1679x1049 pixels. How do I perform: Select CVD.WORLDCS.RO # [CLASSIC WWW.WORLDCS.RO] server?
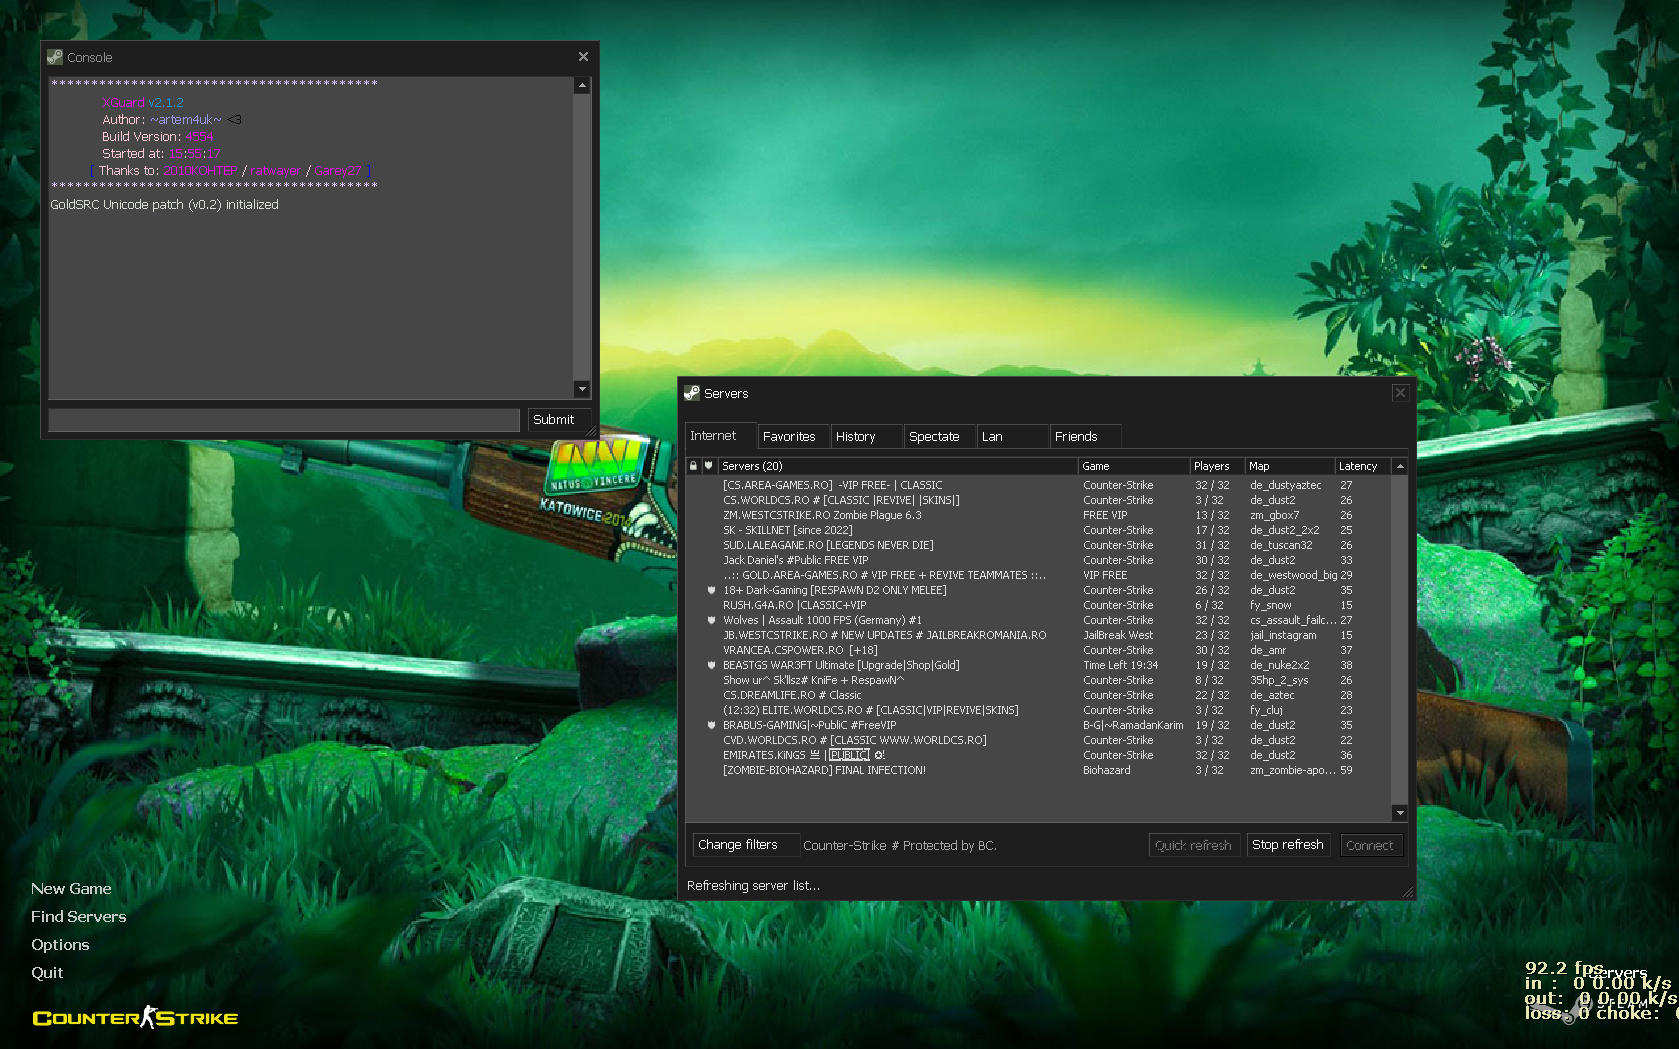click(1037, 740)
